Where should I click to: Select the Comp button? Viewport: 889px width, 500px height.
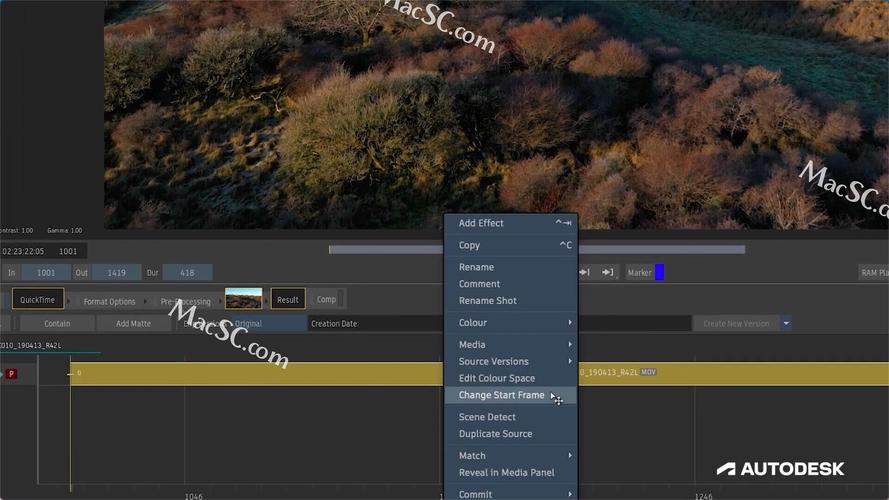coord(326,299)
